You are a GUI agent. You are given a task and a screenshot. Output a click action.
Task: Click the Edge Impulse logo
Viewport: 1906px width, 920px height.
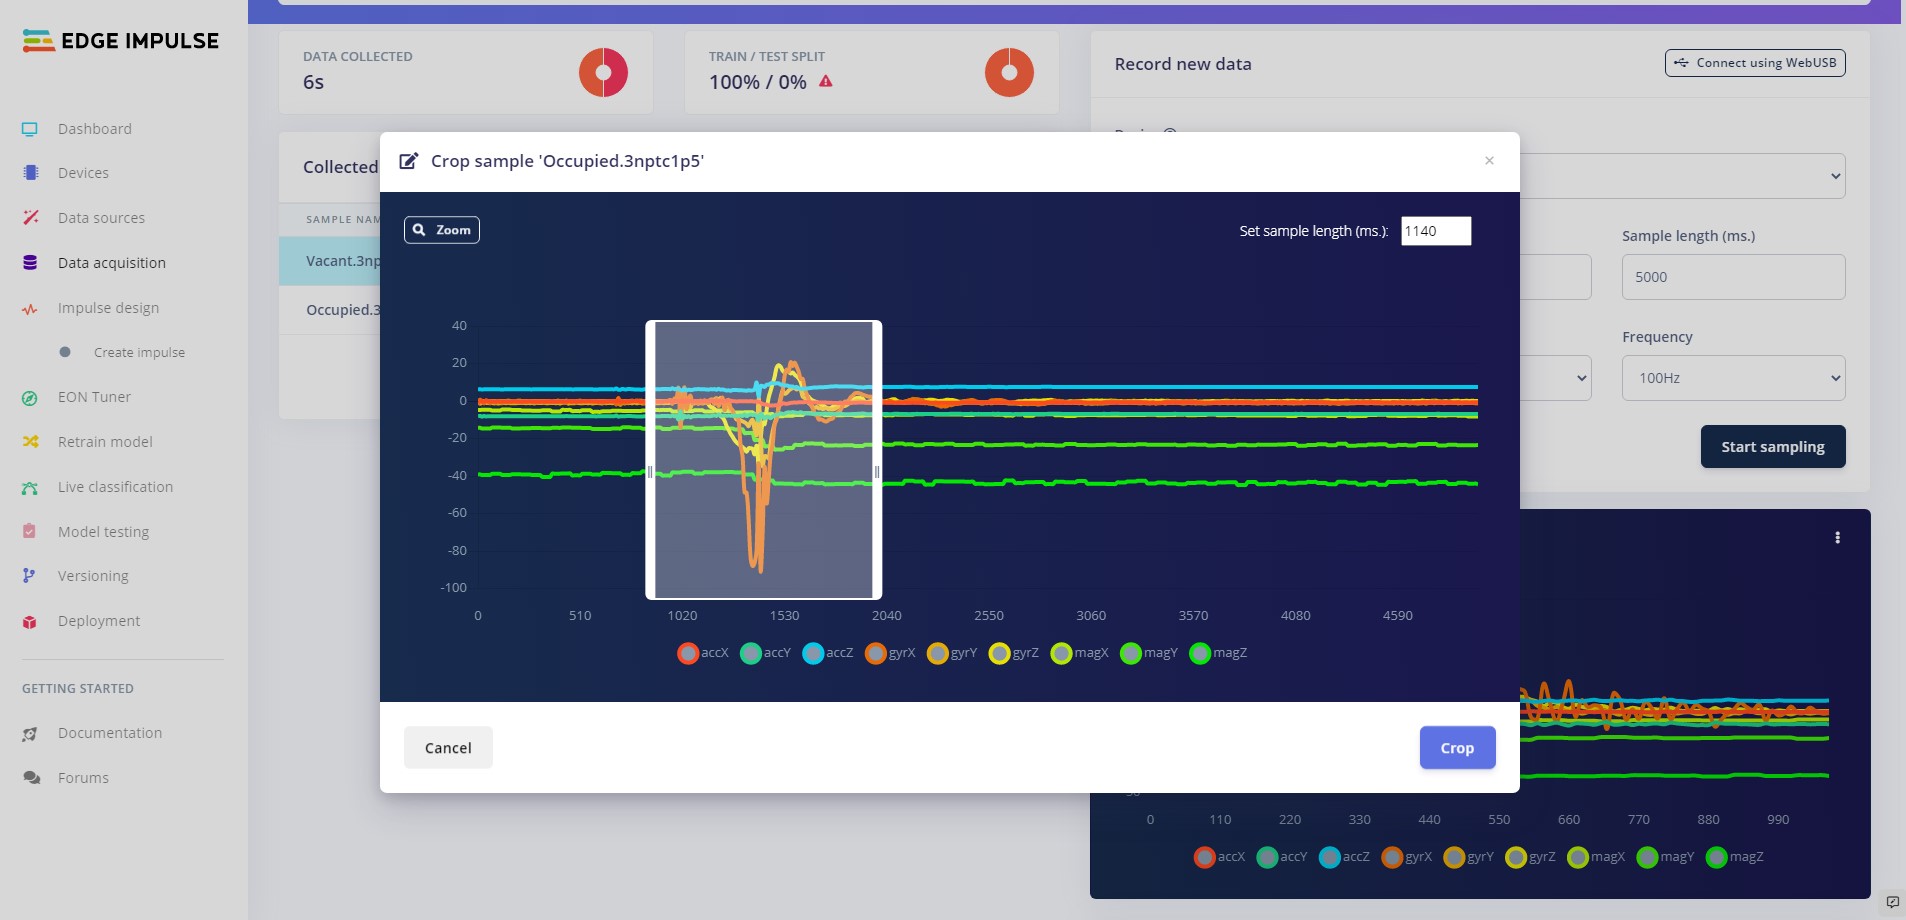[120, 40]
